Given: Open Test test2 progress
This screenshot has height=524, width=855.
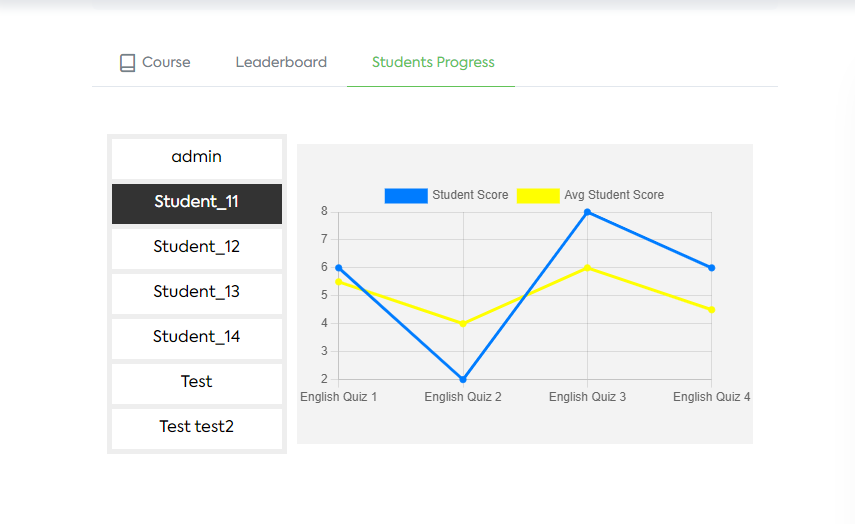Looking at the screenshot, I should click(x=197, y=429).
